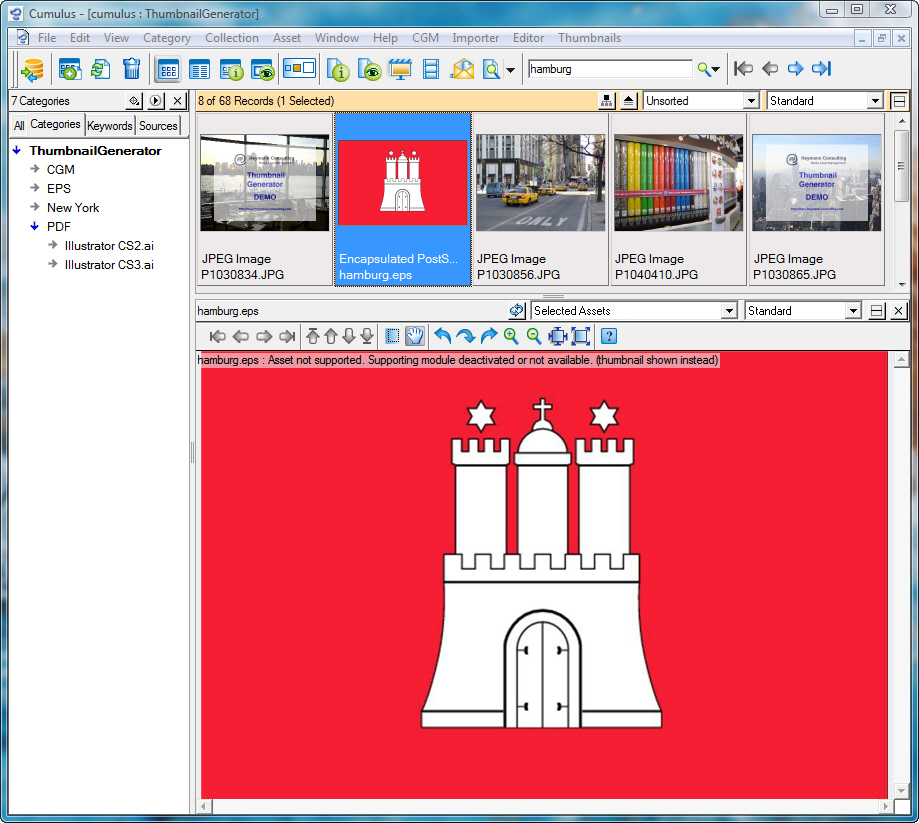Image resolution: width=919 pixels, height=823 pixels.
Task: Open the Selected Assets dropdown
Action: coord(729,311)
